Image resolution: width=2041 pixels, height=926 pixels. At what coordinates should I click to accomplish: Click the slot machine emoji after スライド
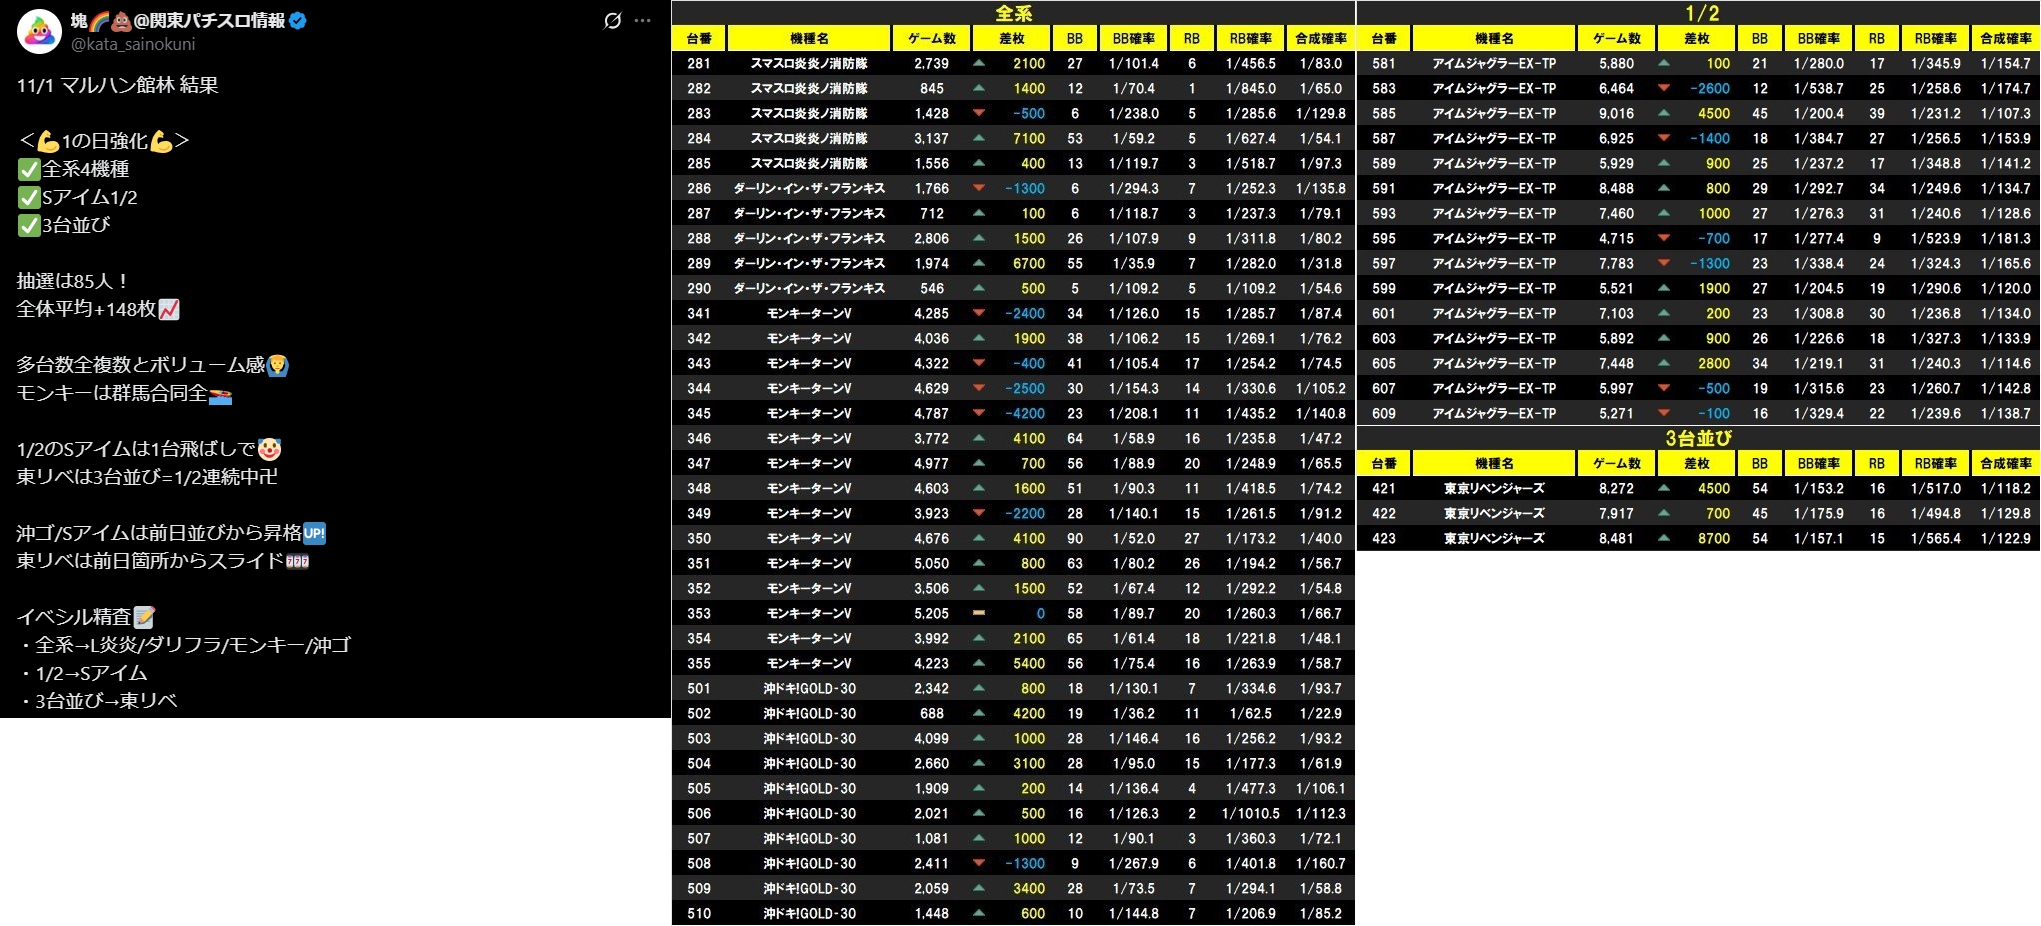point(297,561)
